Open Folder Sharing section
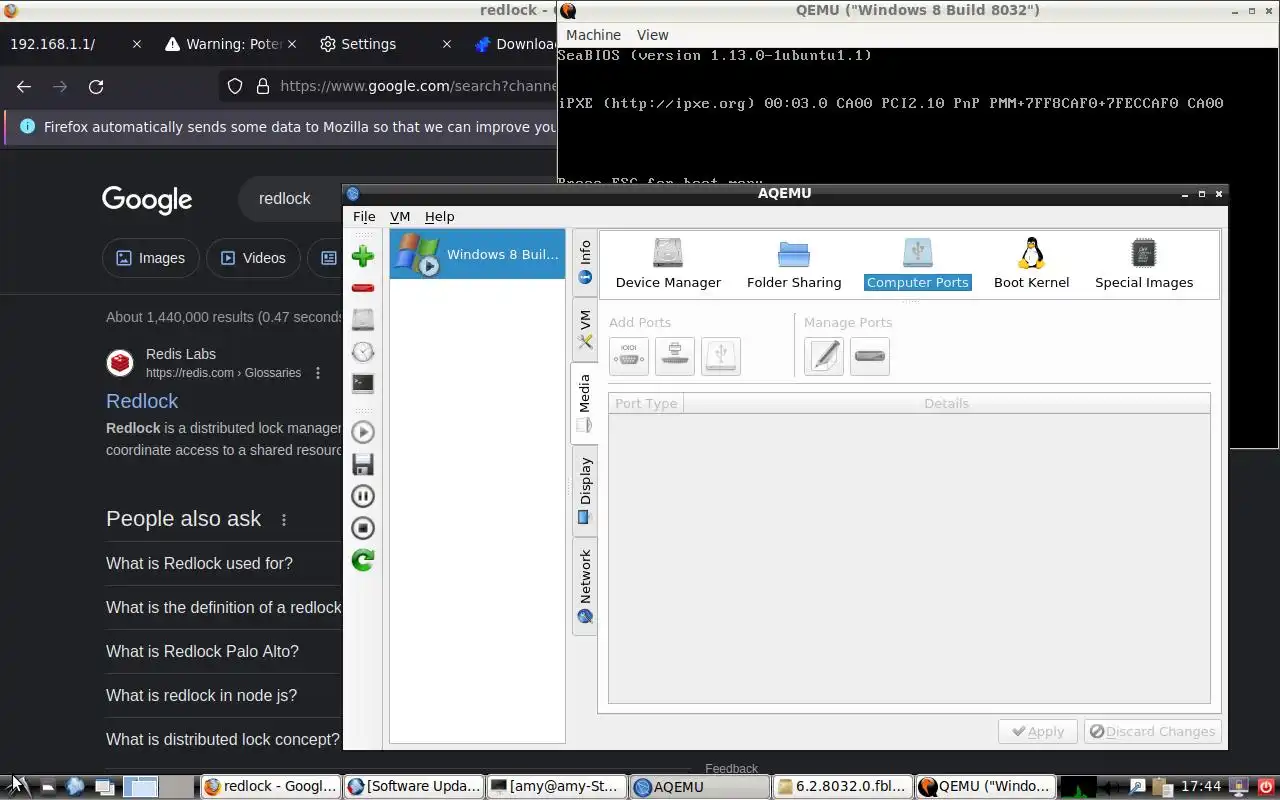Screen dimensions: 1280x800 [x=794, y=264]
